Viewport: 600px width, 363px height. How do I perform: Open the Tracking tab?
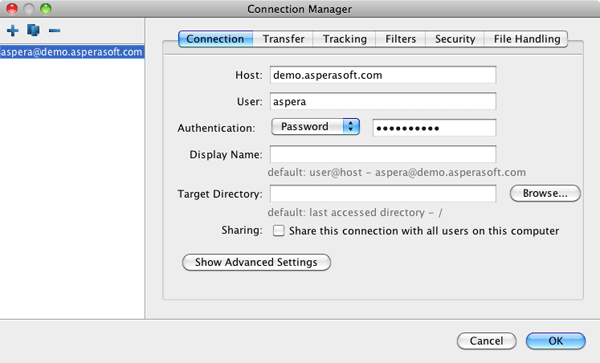point(344,39)
